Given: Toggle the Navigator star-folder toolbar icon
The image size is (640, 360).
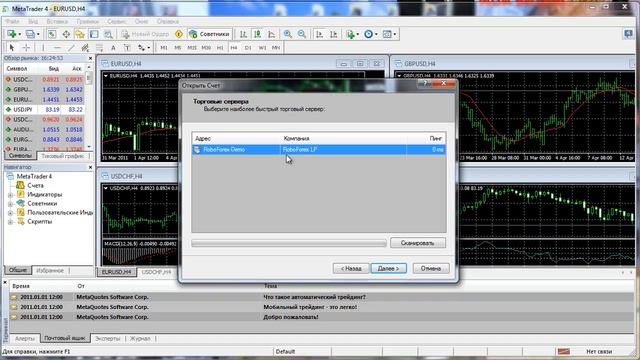Looking at the screenshot, I should 80,34.
